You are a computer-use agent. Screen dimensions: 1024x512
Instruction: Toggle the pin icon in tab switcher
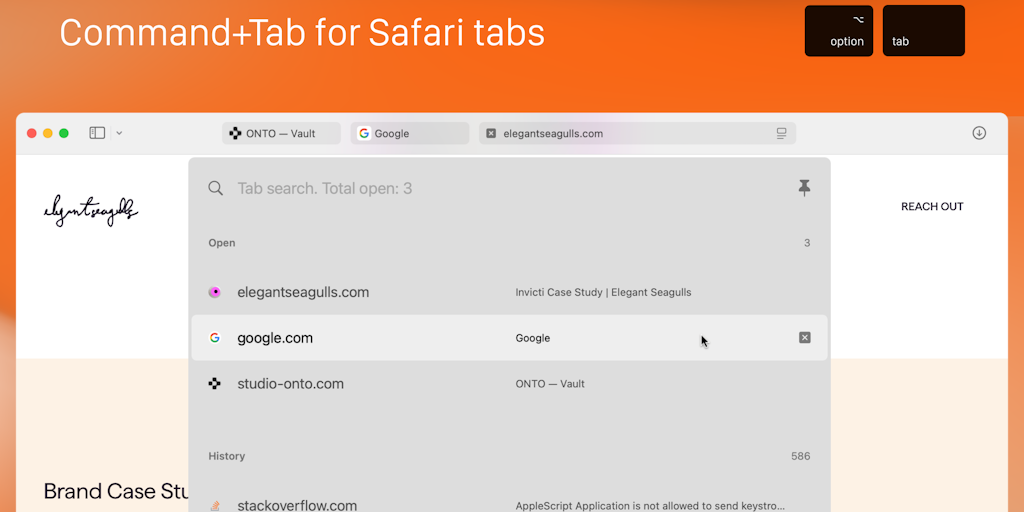coord(804,188)
